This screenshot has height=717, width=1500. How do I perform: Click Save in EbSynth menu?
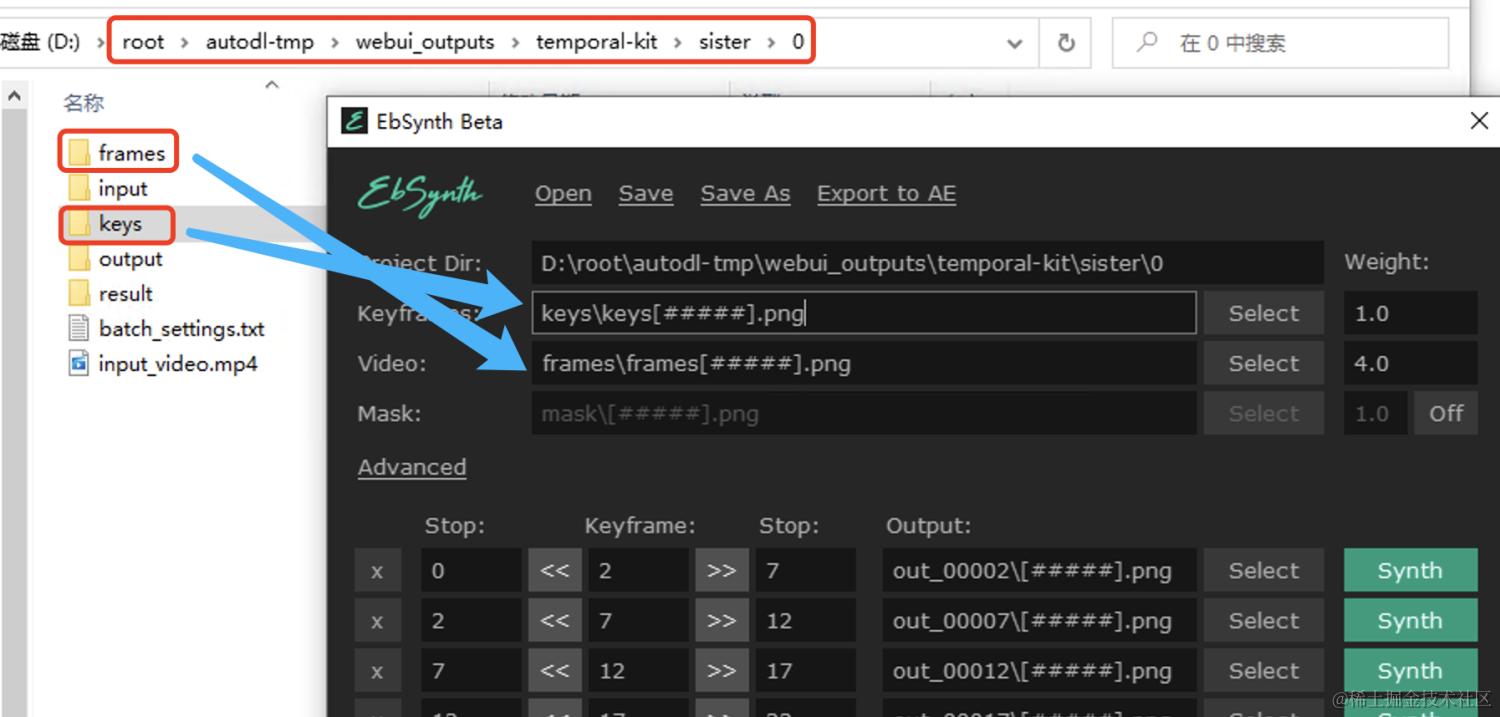point(645,194)
